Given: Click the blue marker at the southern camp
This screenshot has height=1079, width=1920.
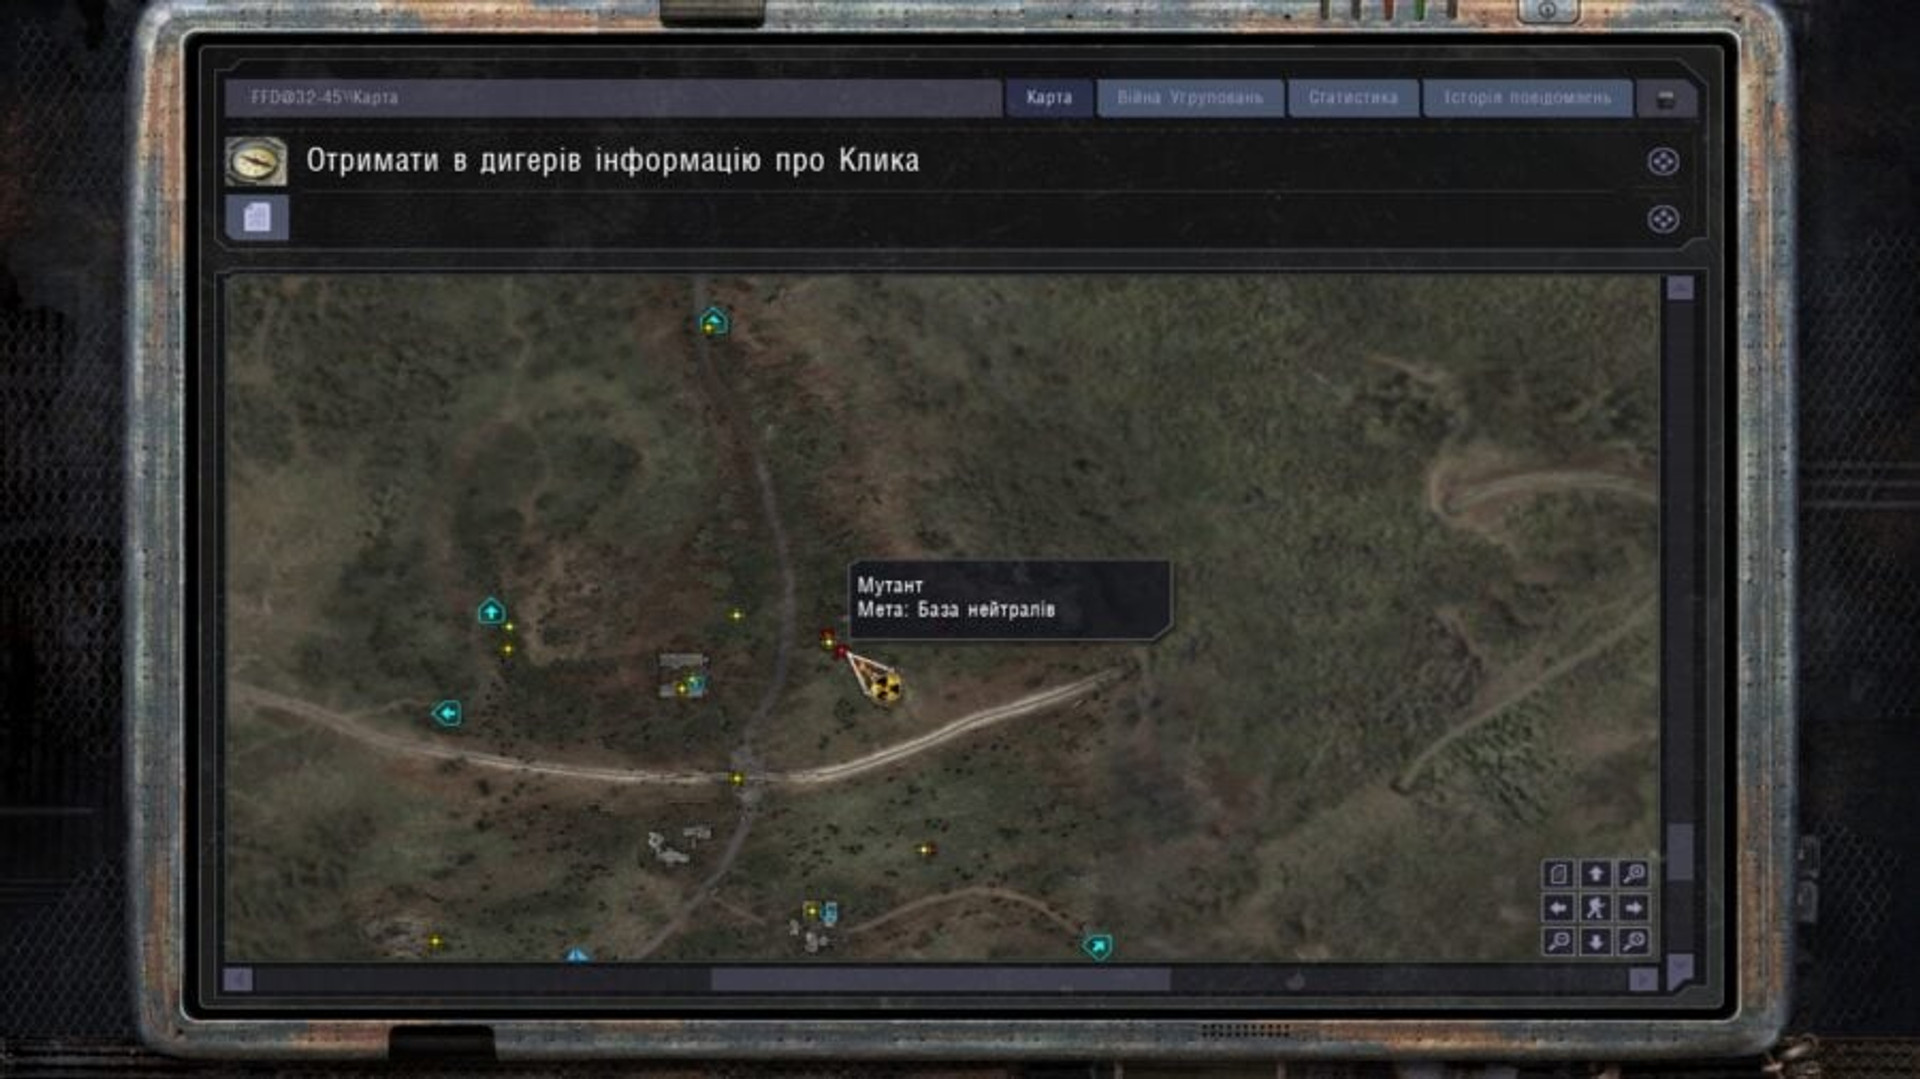Looking at the screenshot, I should click(x=829, y=912).
